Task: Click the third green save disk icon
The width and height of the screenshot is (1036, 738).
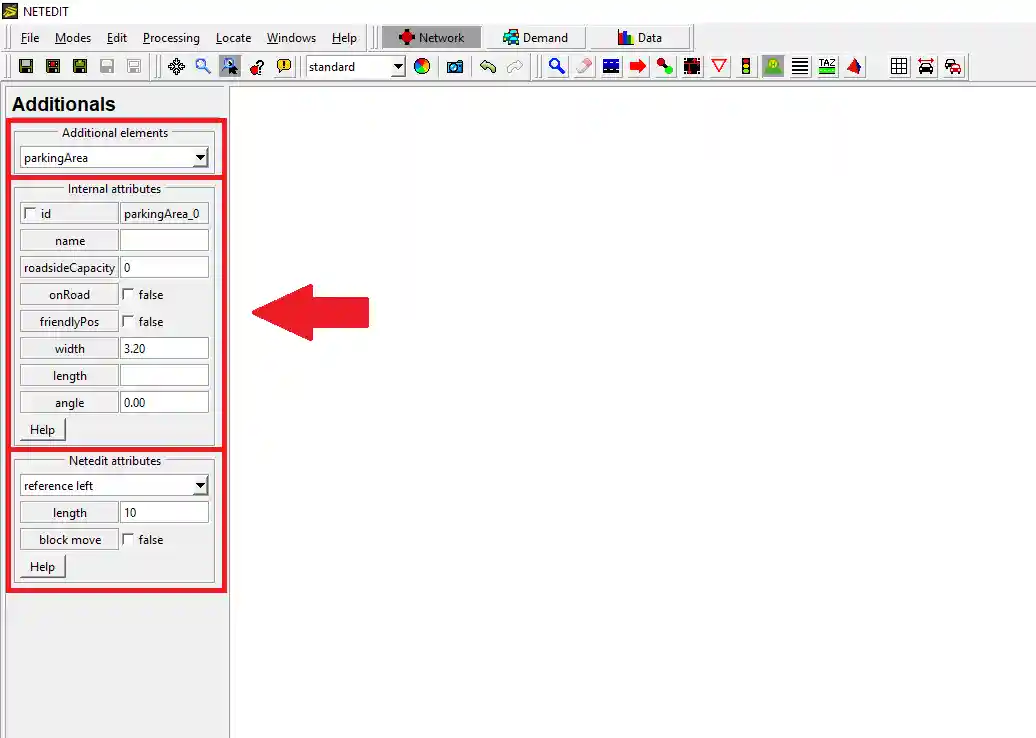Action: [80, 67]
